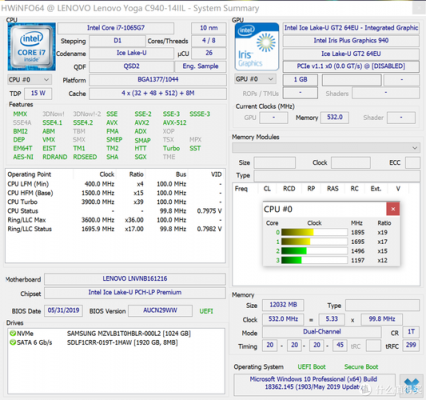The width and height of the screenshot is (426, 400).
Task: Click the SGX feature label
Action: (140, 157)
